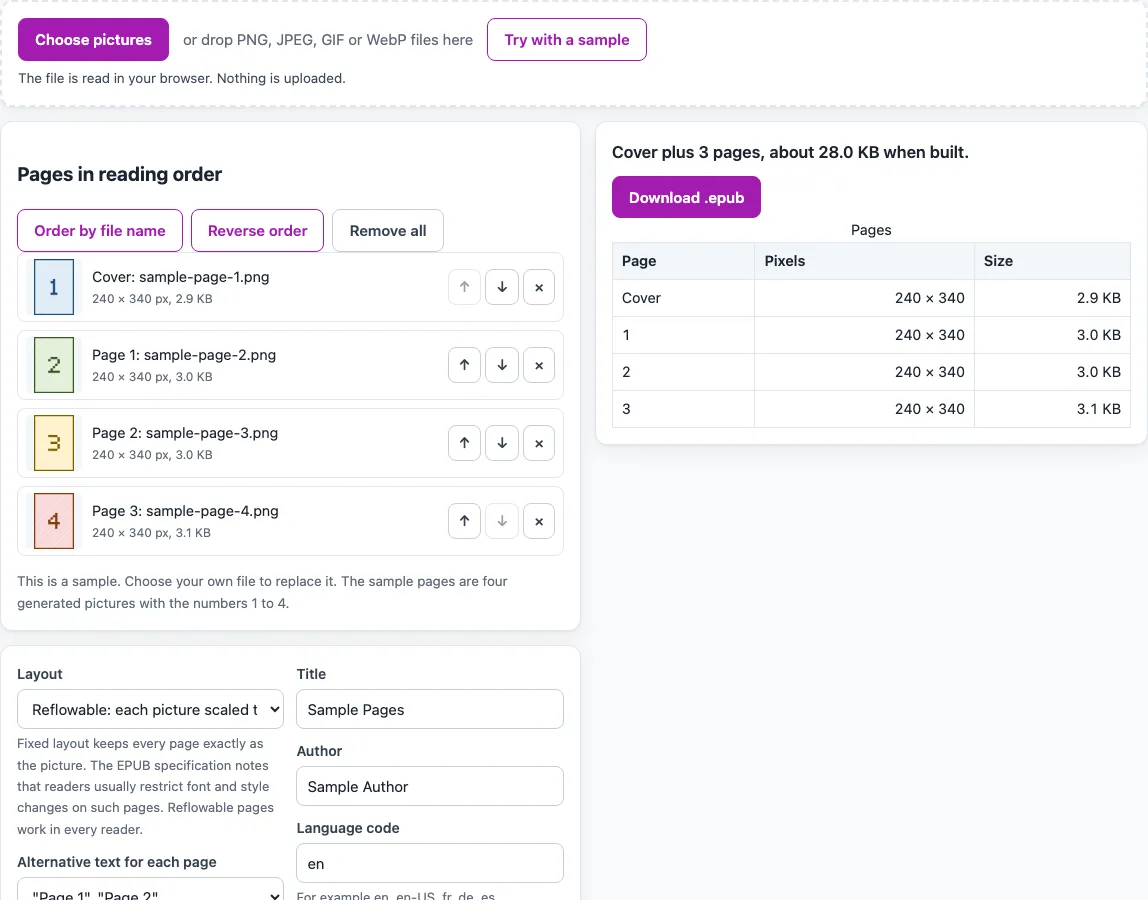Select the yellow page 3 thumbnail
1148x900 pixels.
pyautogui.click(x=54, y=443)
